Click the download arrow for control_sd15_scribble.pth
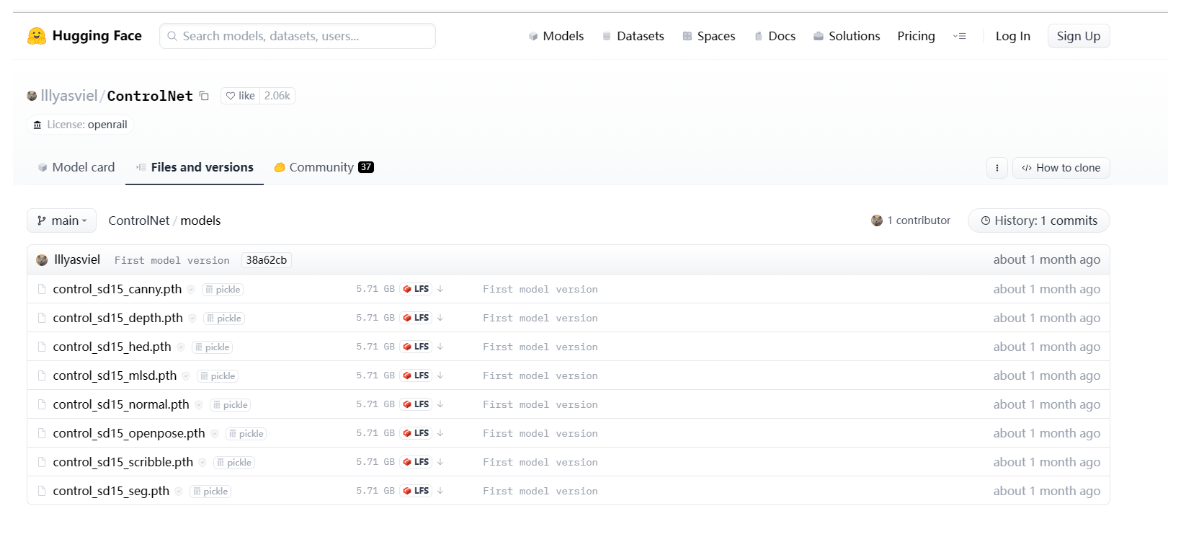1194x535 pixels. [x=440, y=462]
